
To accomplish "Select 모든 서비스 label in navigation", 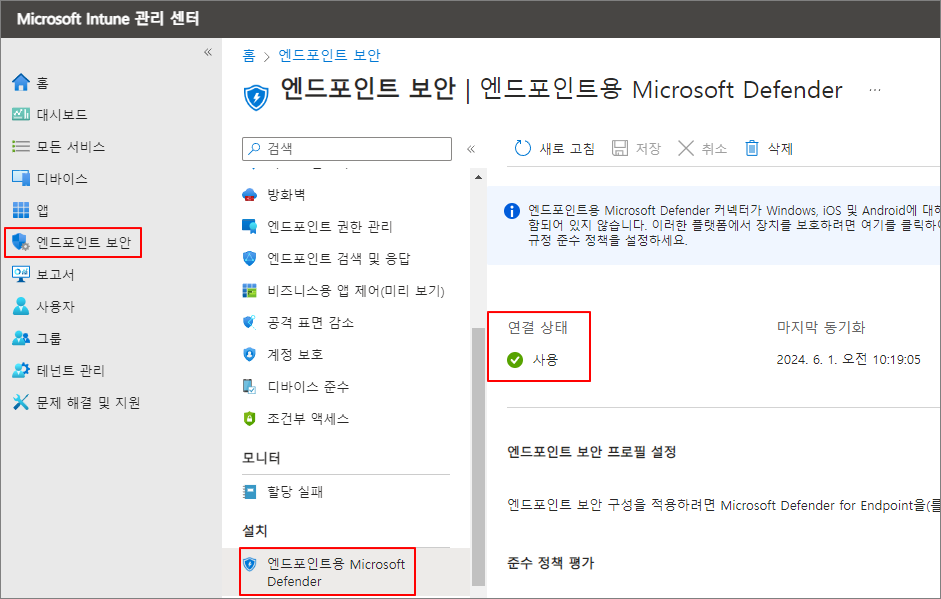I will (x=71, y=146).
